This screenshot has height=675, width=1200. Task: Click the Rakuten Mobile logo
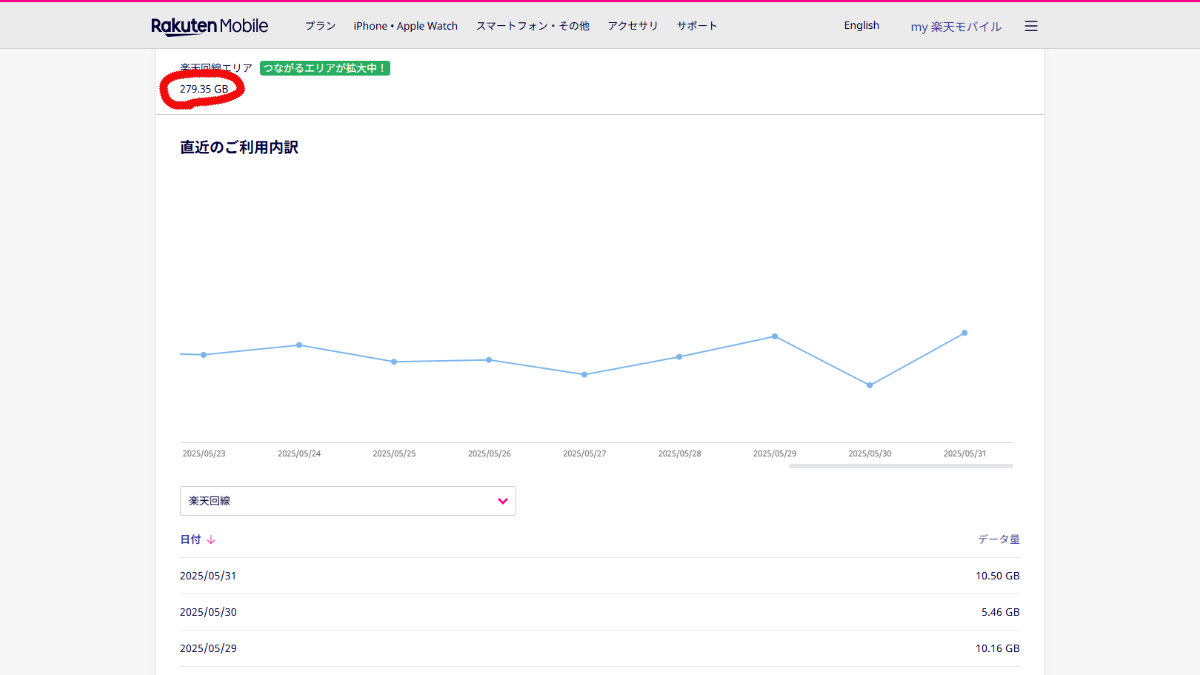(x=210, y=26)
